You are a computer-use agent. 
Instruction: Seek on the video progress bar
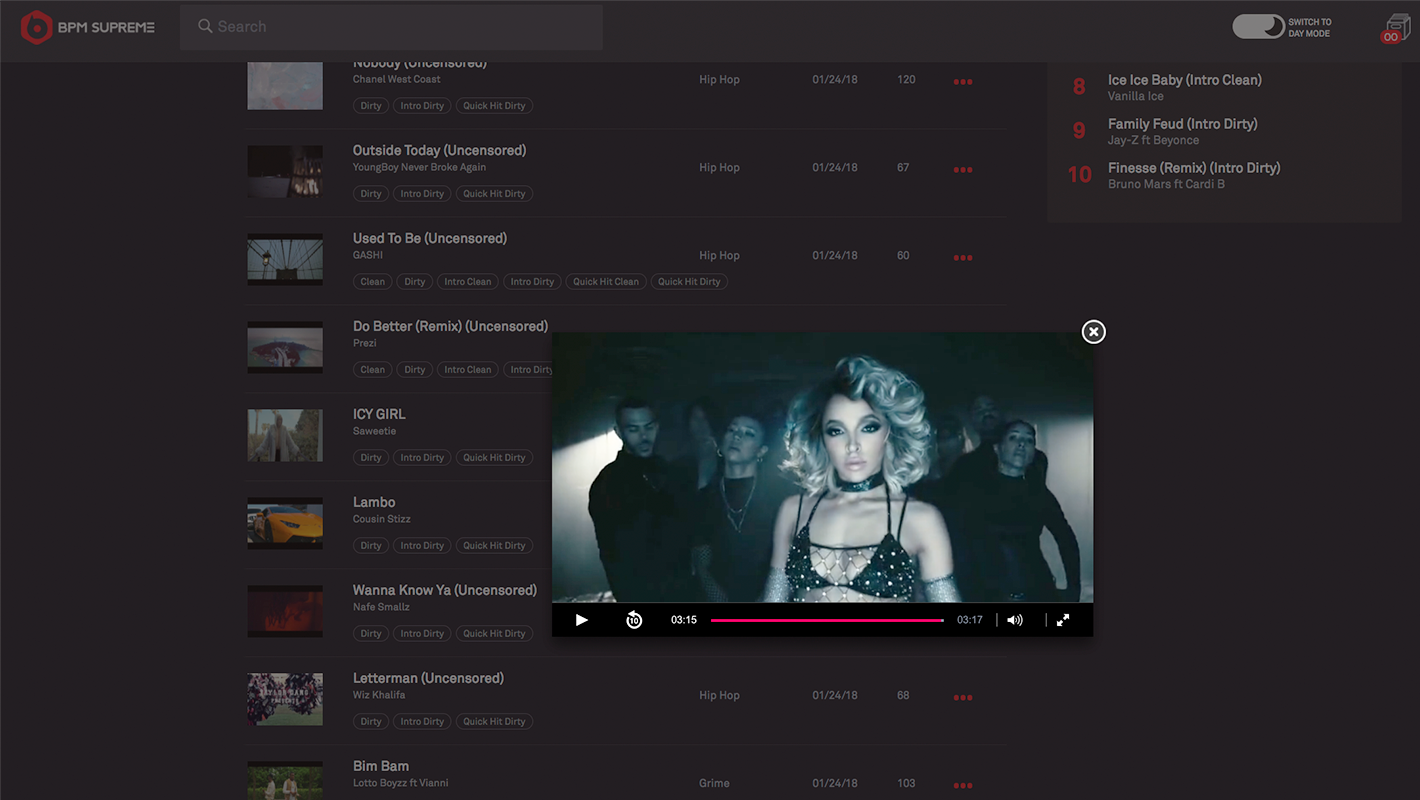click(826, 620)
